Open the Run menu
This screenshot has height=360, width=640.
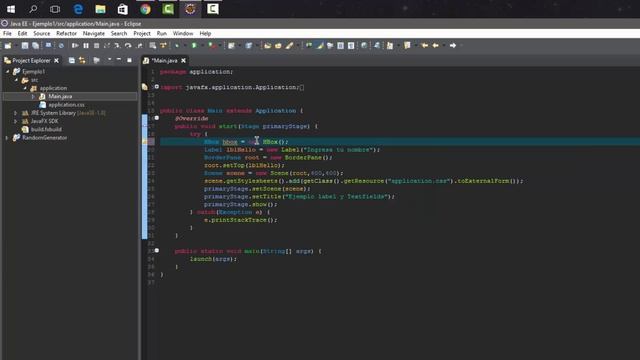pos(162,33)
